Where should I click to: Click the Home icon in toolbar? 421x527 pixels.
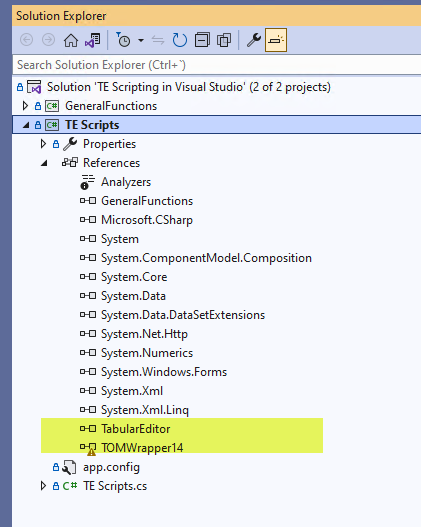pyautogui.click(x=71, y=40)
